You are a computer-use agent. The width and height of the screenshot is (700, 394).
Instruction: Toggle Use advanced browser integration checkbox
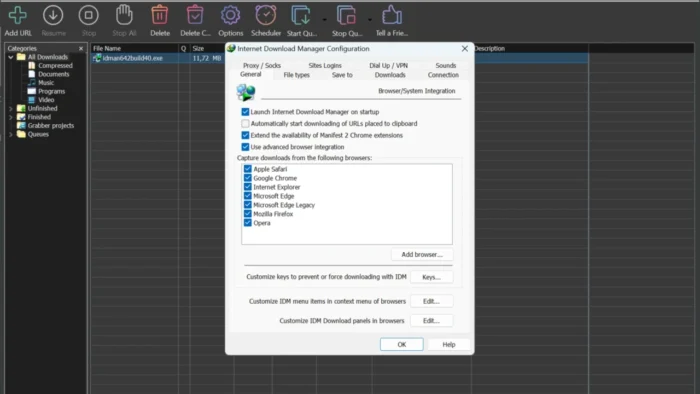point(245,147)
